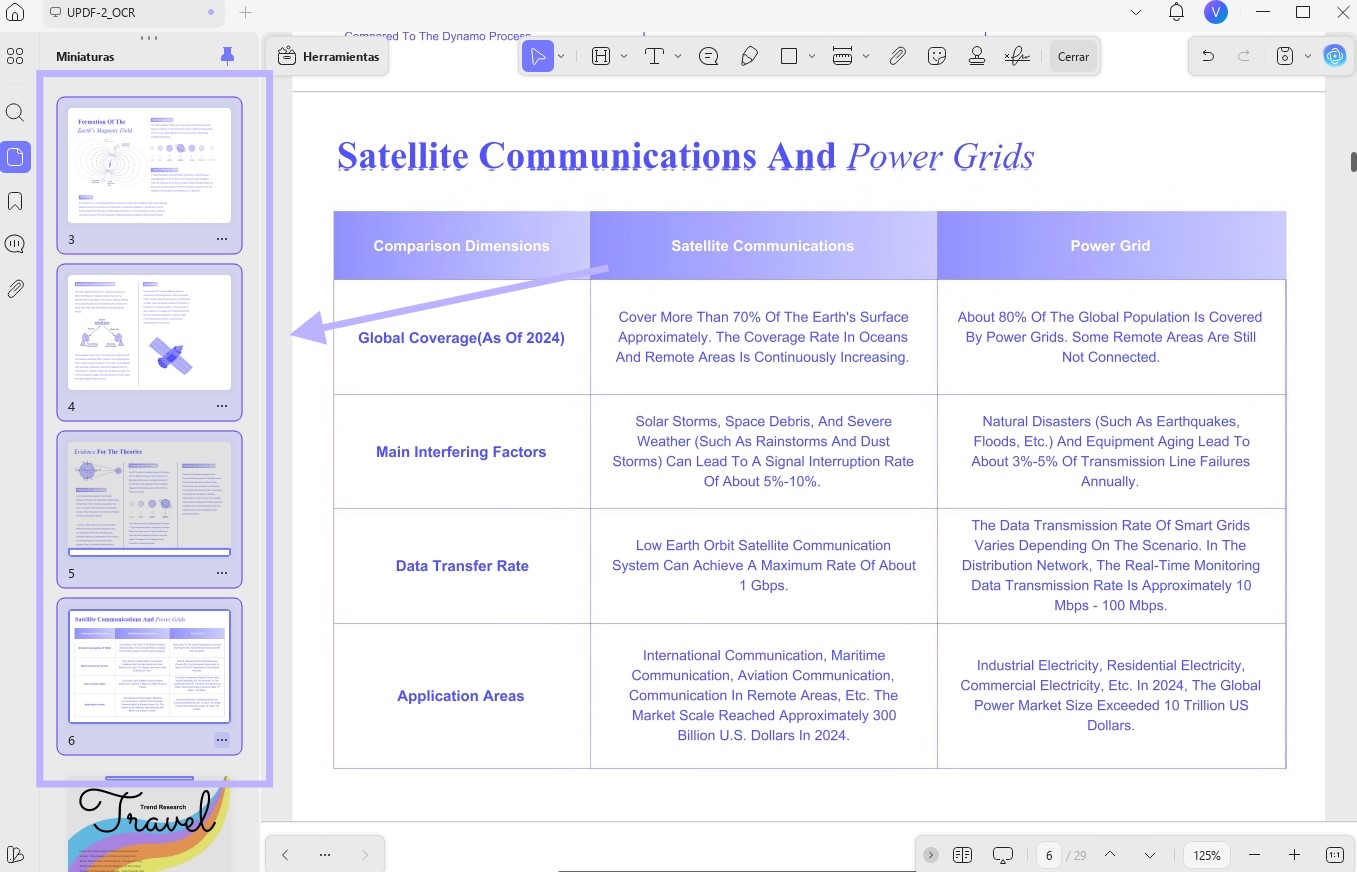
Task: Select the highlight text tool
Action: (601, 56)
